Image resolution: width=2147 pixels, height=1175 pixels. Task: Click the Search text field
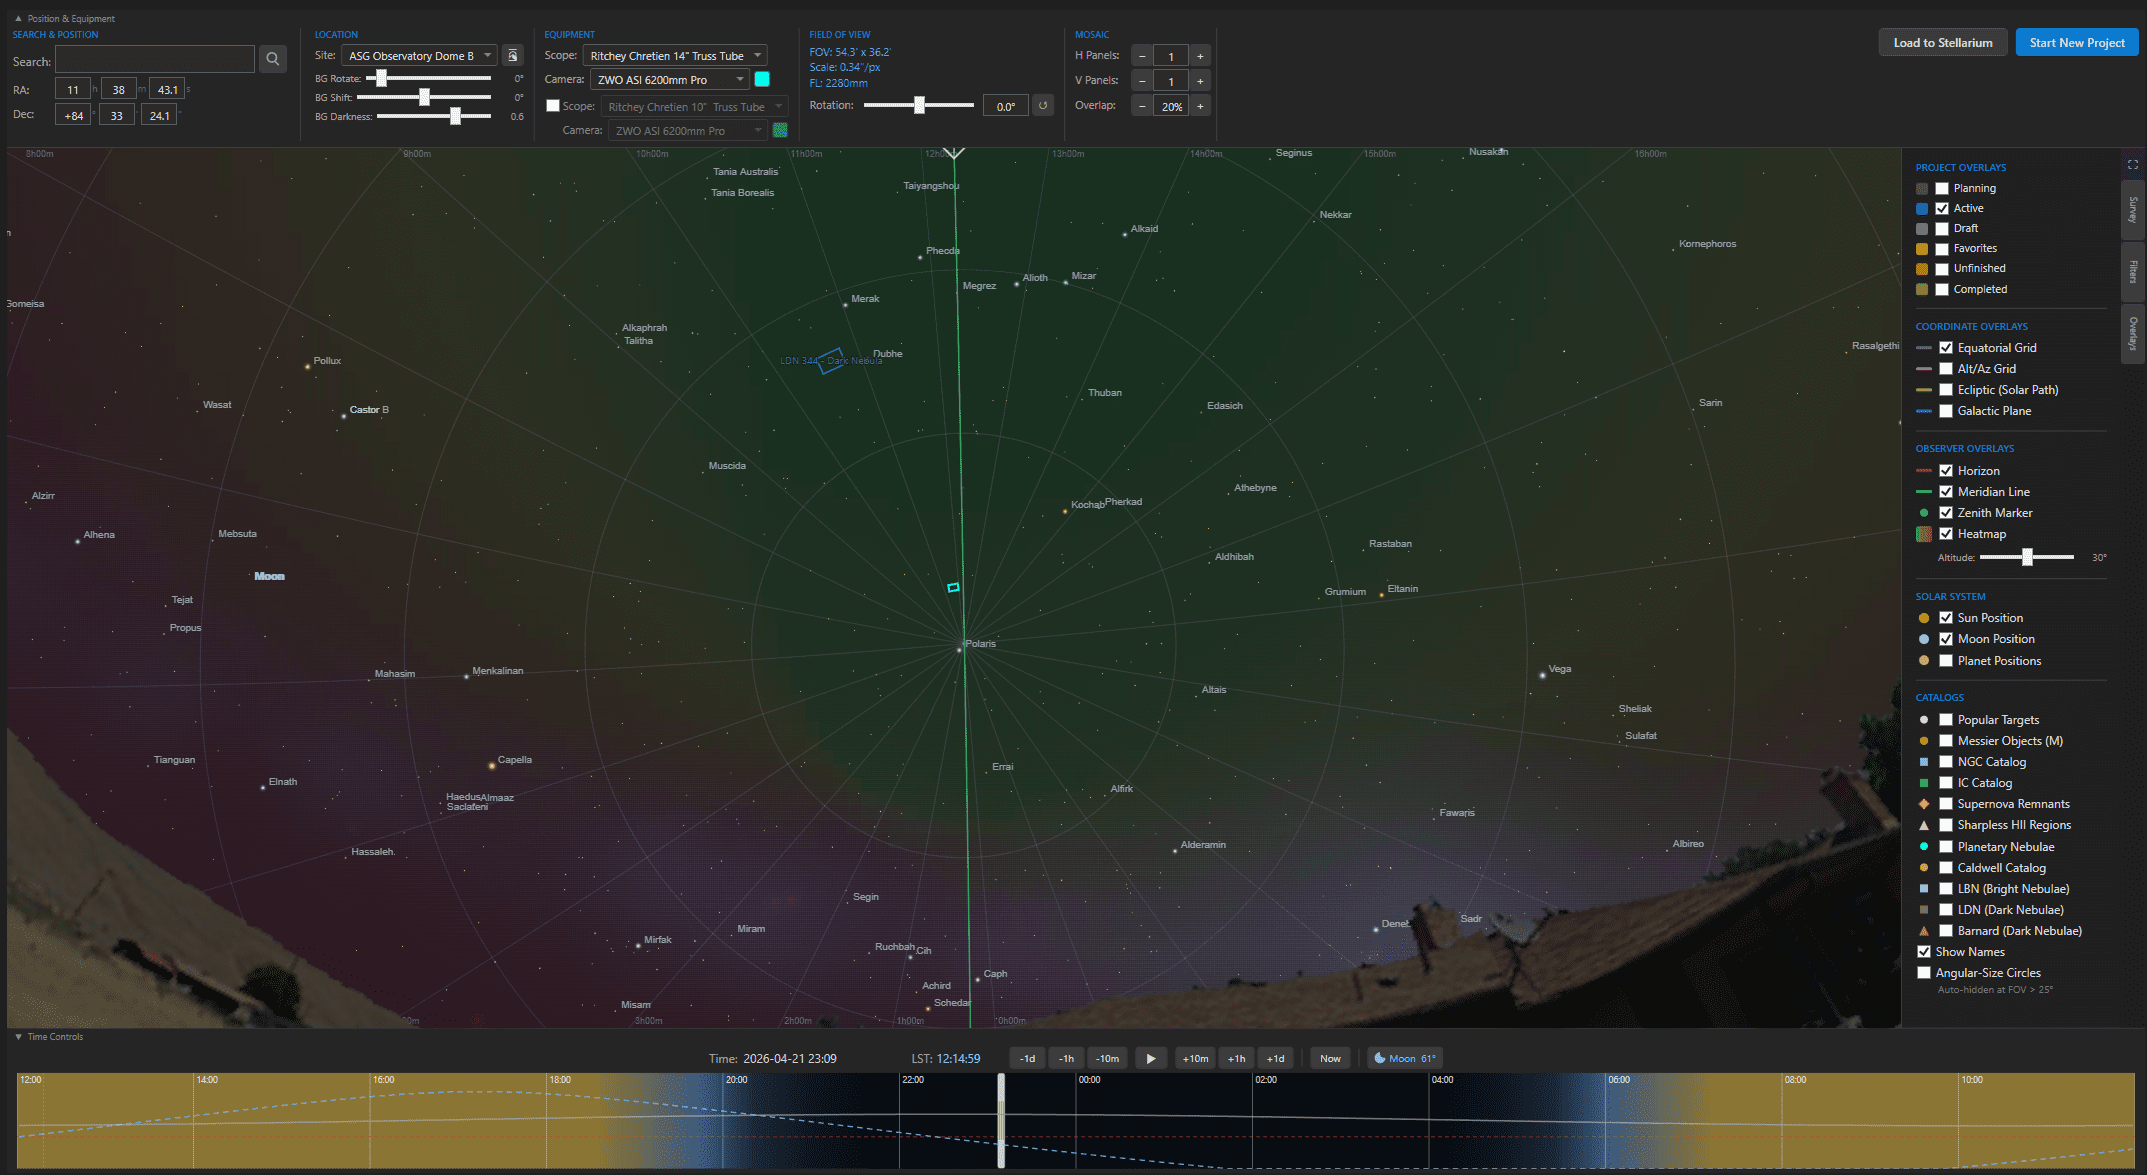155,60
